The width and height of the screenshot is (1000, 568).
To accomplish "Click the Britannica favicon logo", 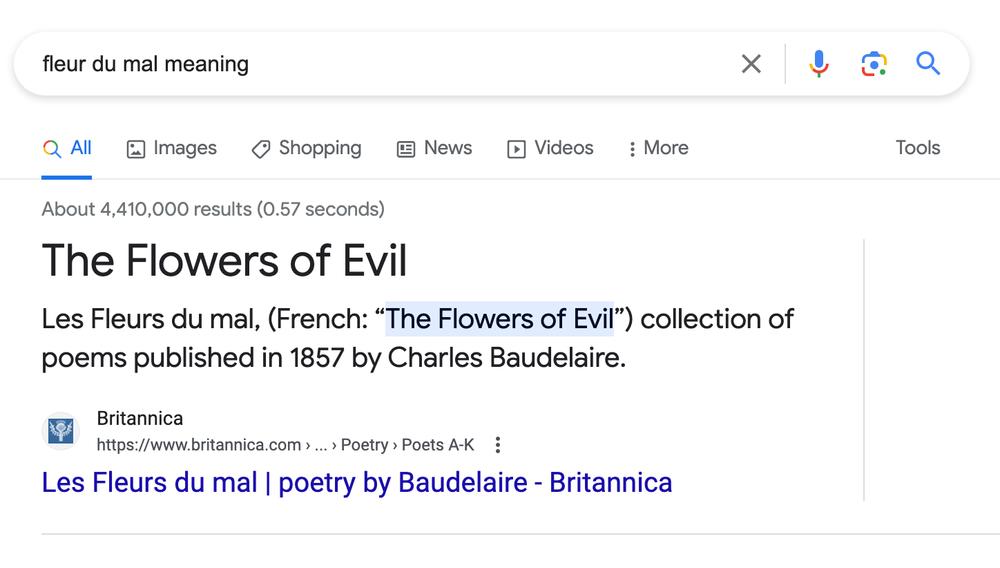I will [x=61, y=431].
